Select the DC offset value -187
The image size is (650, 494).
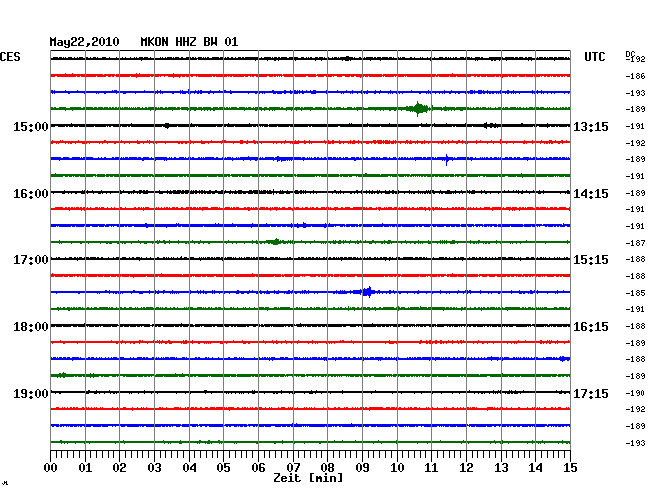635,243
